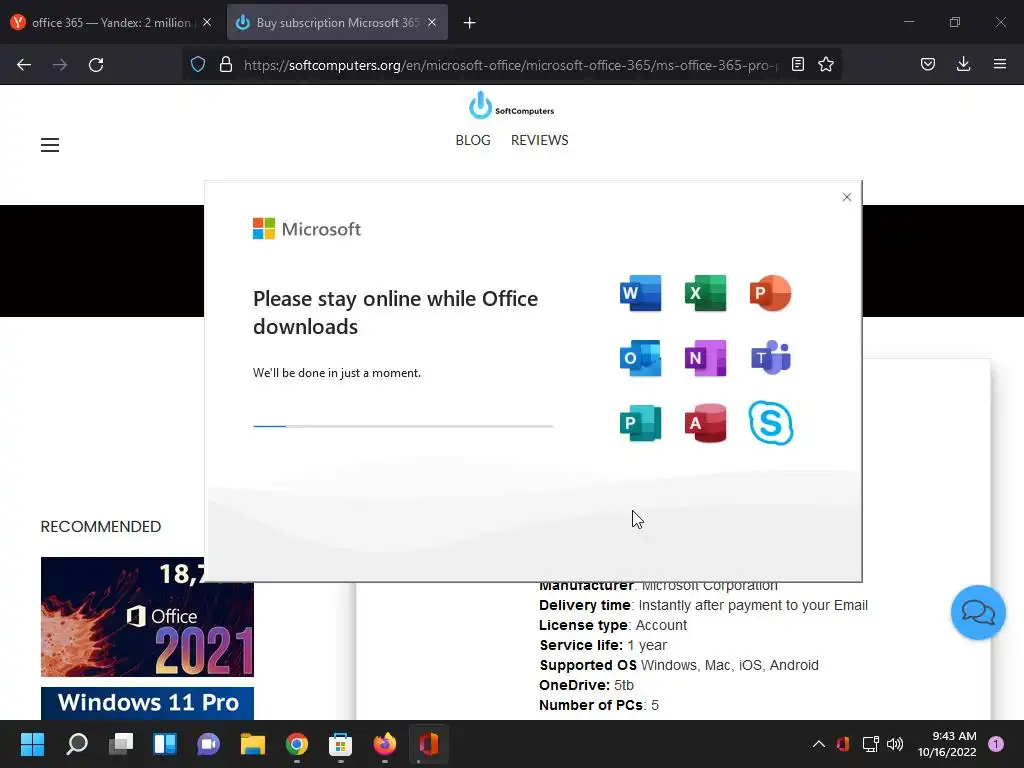The image size is (1024, 768).
Task: Open the Chat app on the taskbar
Action: (x=208, y=744)
